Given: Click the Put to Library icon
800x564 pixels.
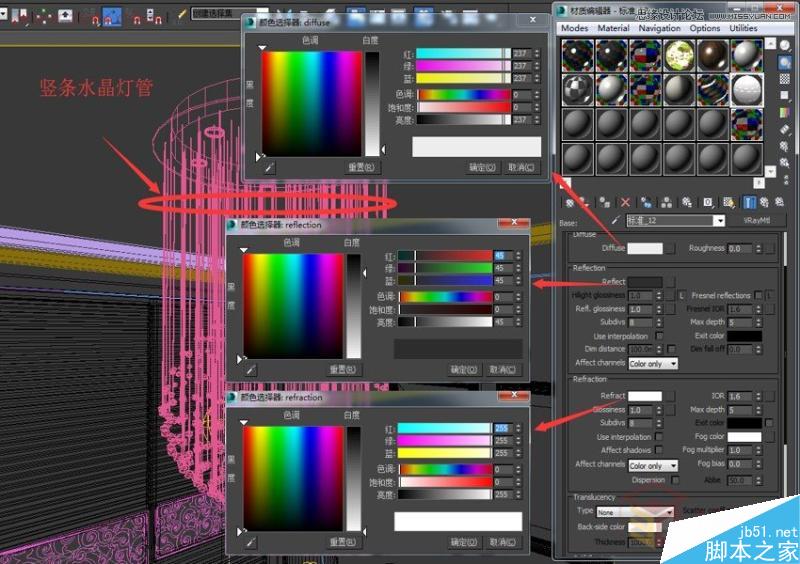Looking at the screenshot, I should point(687,203).
